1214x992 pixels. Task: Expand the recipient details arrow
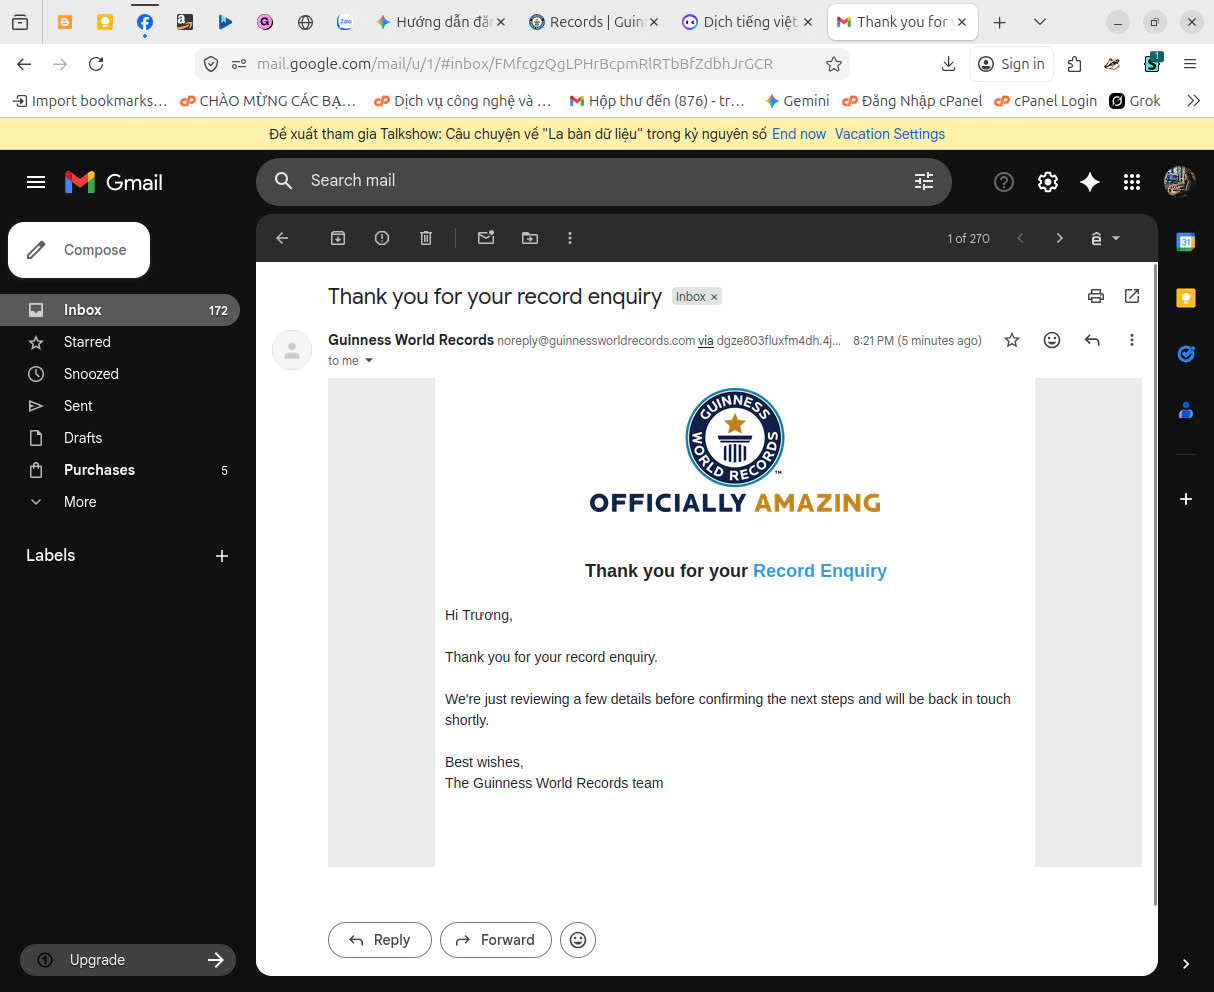click(369, 361)
